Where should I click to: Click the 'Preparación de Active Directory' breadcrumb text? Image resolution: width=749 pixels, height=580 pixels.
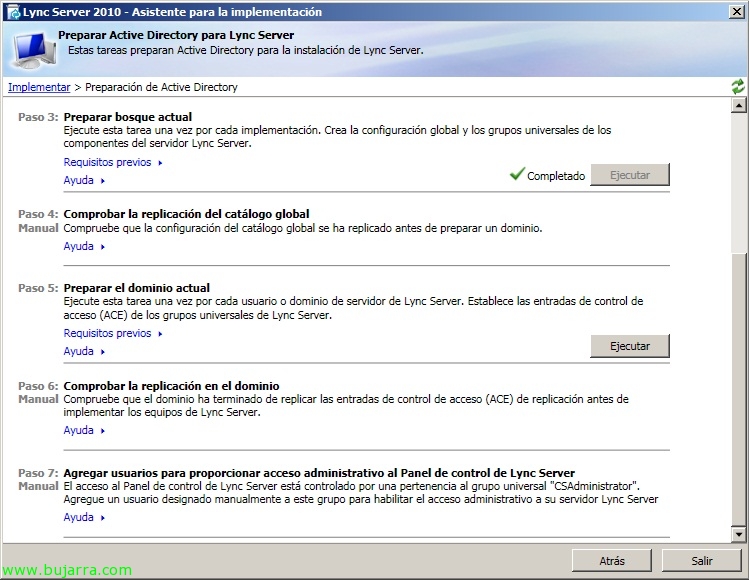click(161, 87)
